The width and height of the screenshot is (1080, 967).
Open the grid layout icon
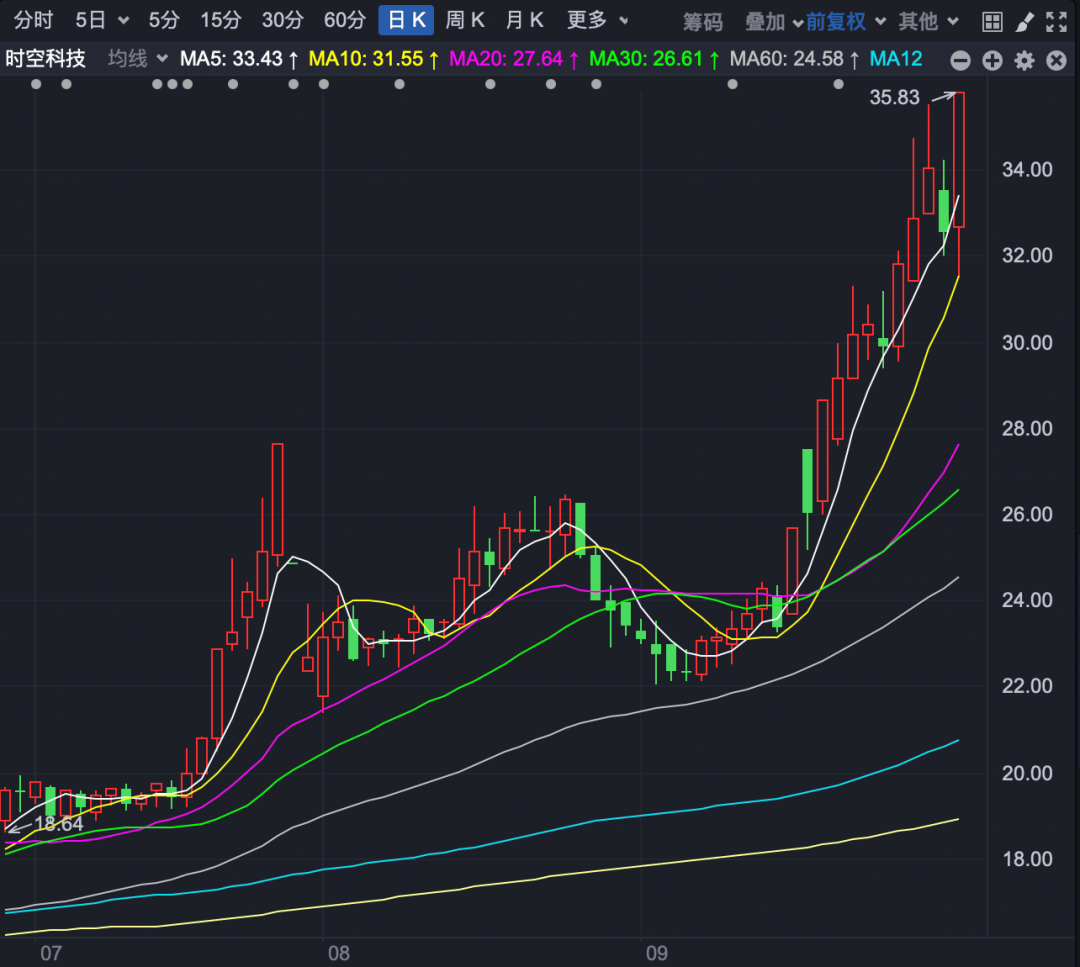click(991, 21)
